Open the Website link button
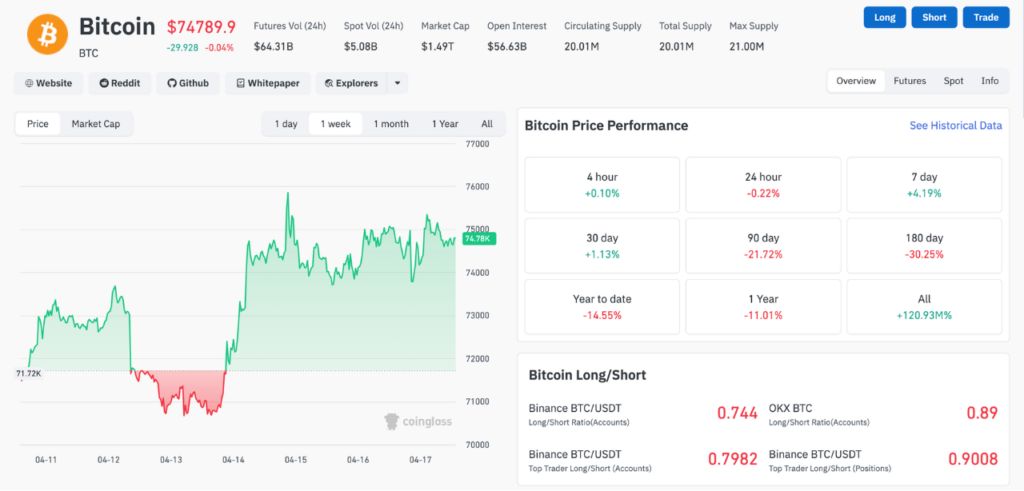Image resolution: width=1024 pixels, height=491 pixels. coord(49,83)
